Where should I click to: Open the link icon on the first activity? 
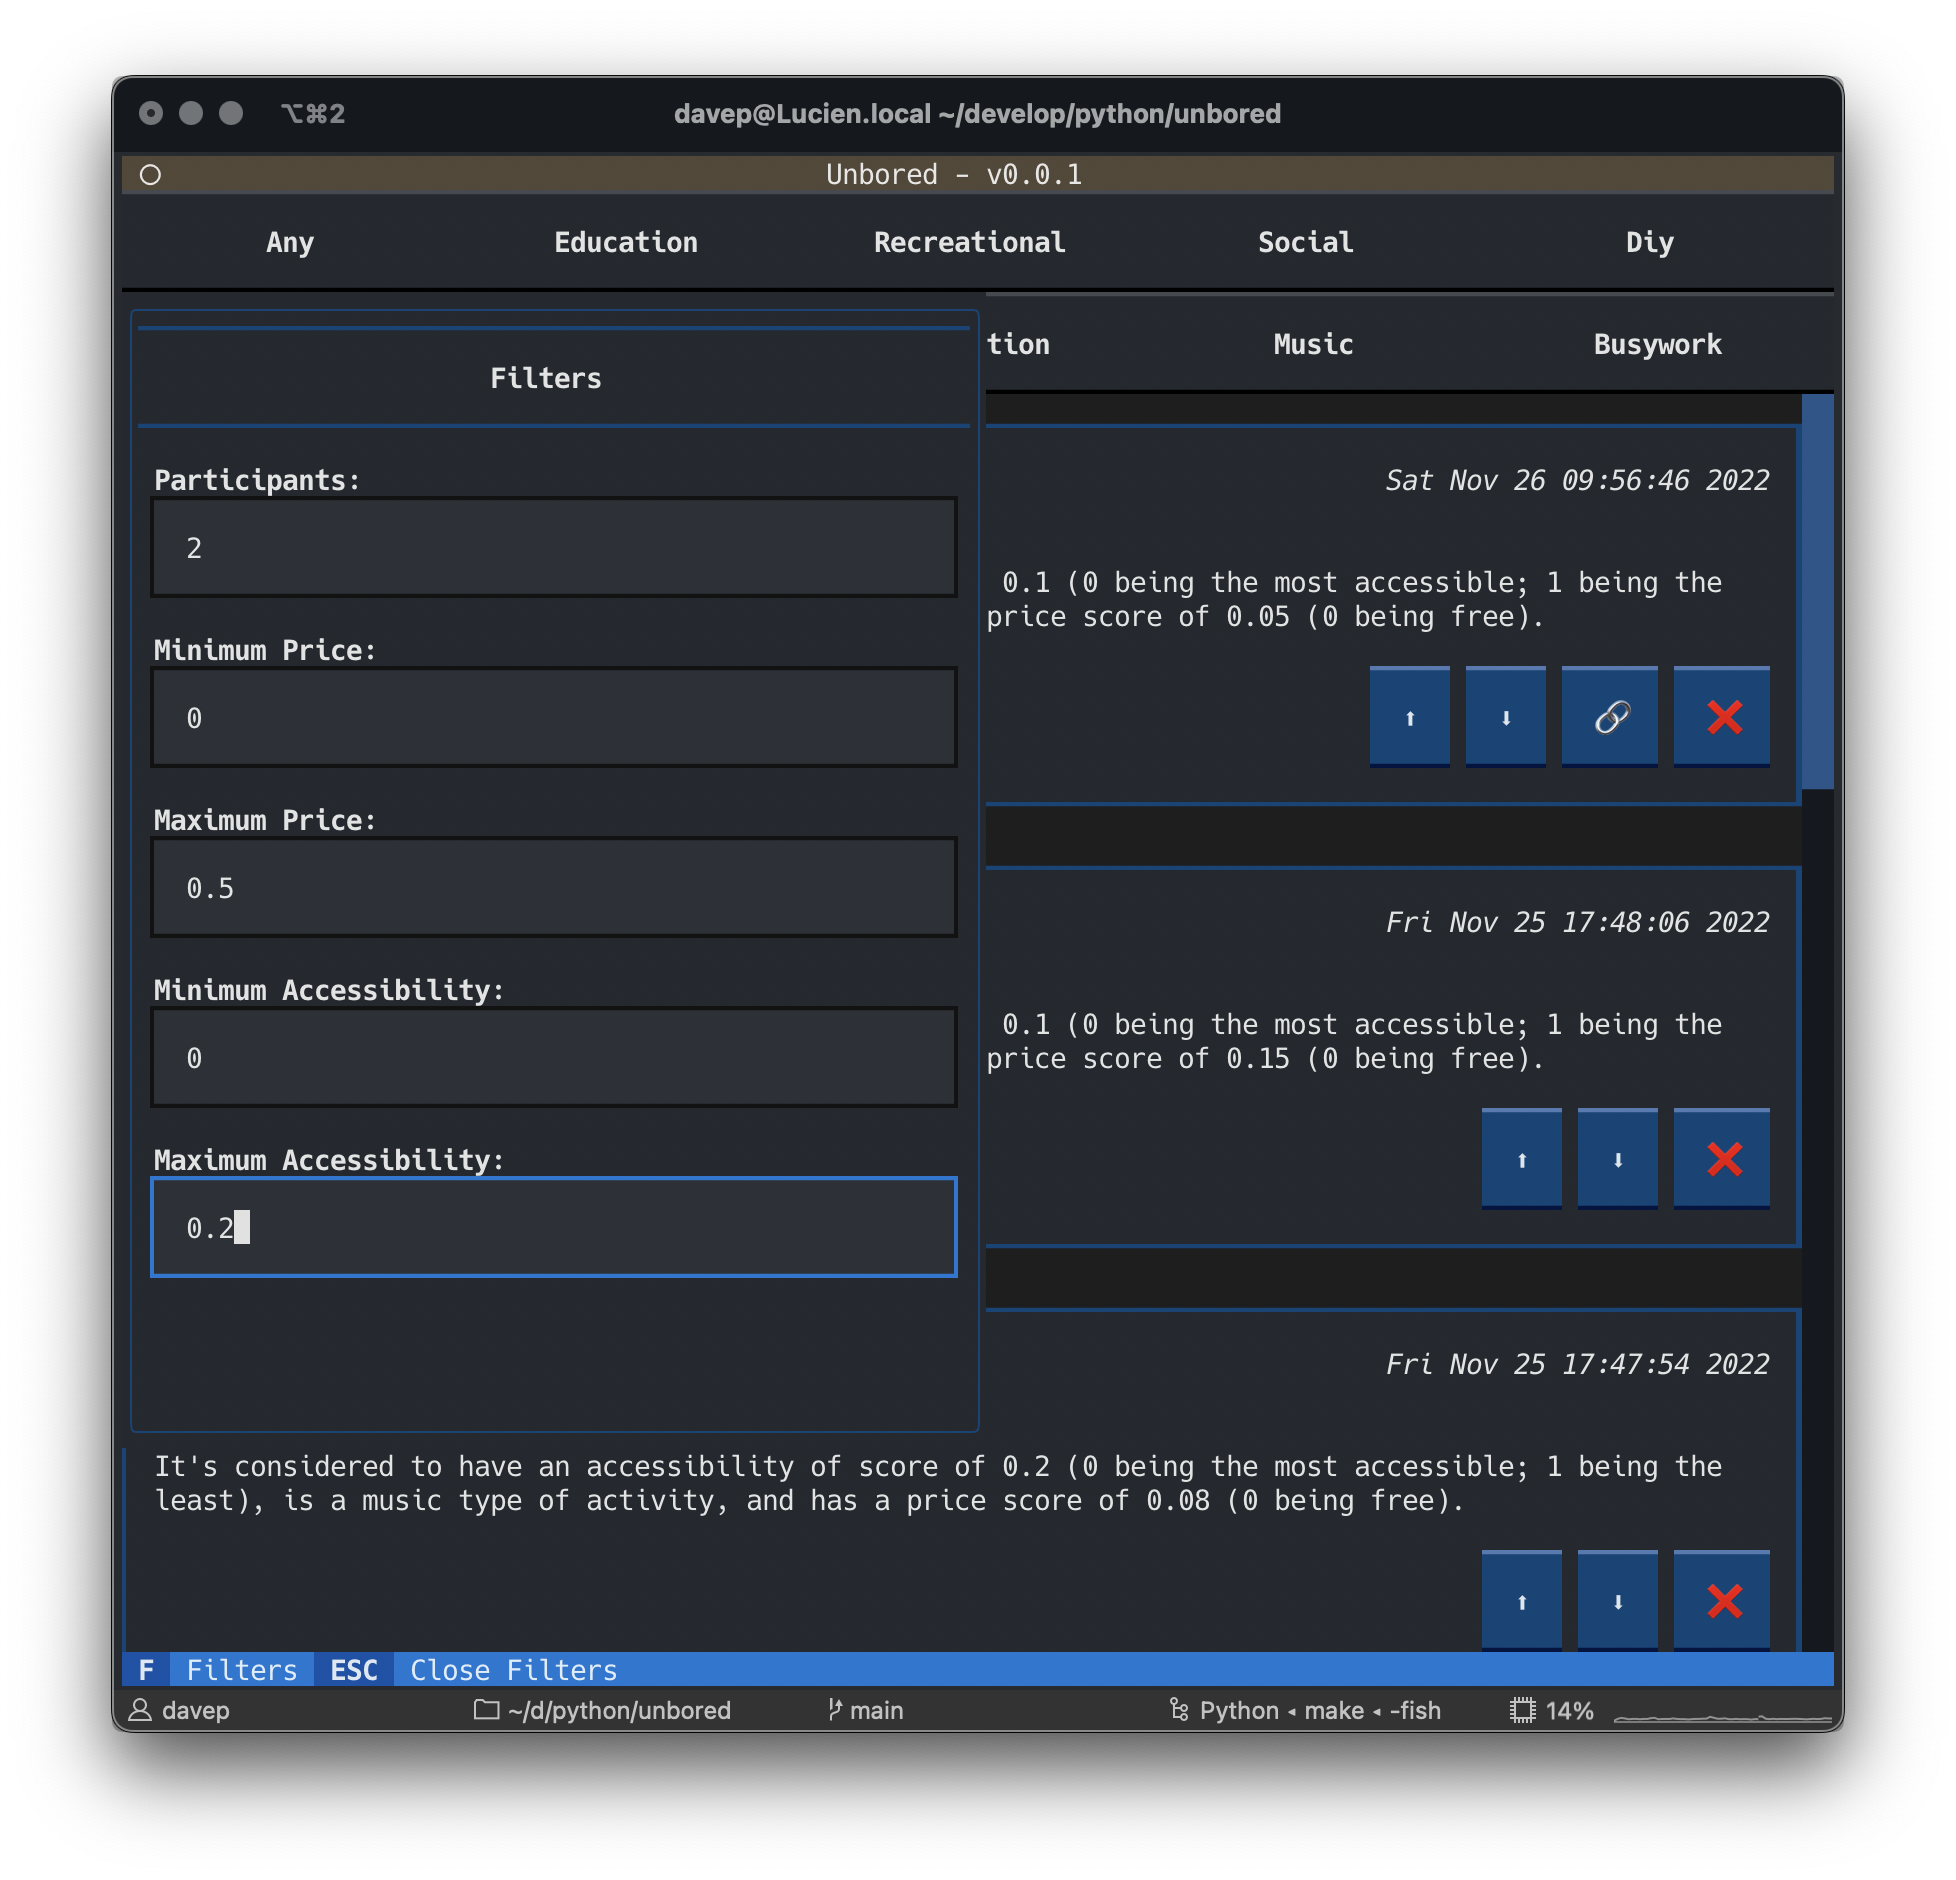coord(1609,716)
